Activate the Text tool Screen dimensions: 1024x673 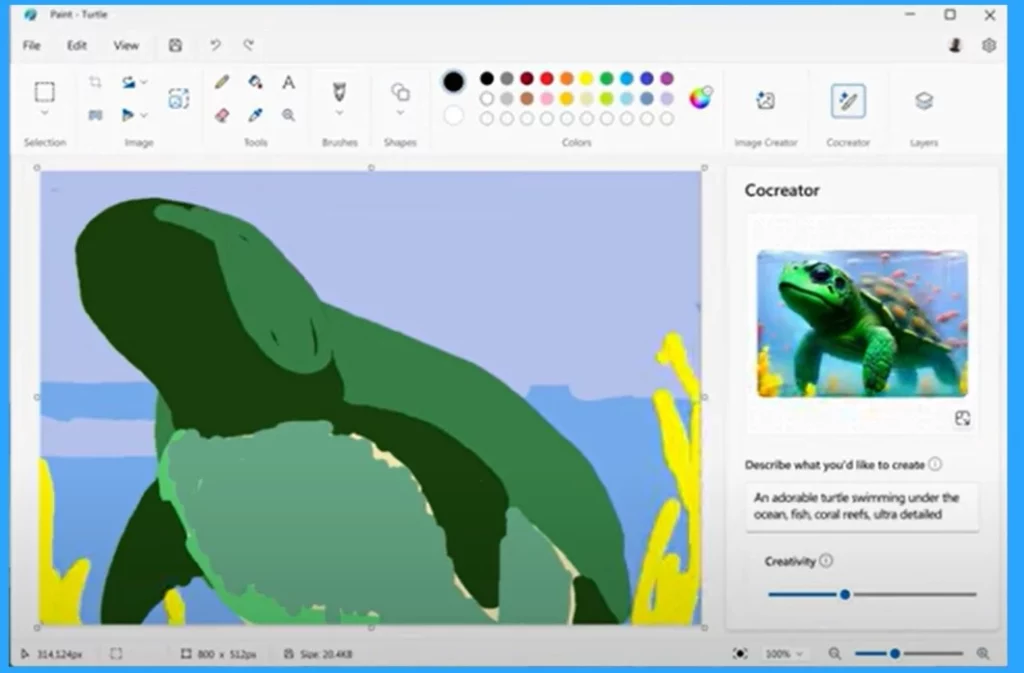coord(288,82)
